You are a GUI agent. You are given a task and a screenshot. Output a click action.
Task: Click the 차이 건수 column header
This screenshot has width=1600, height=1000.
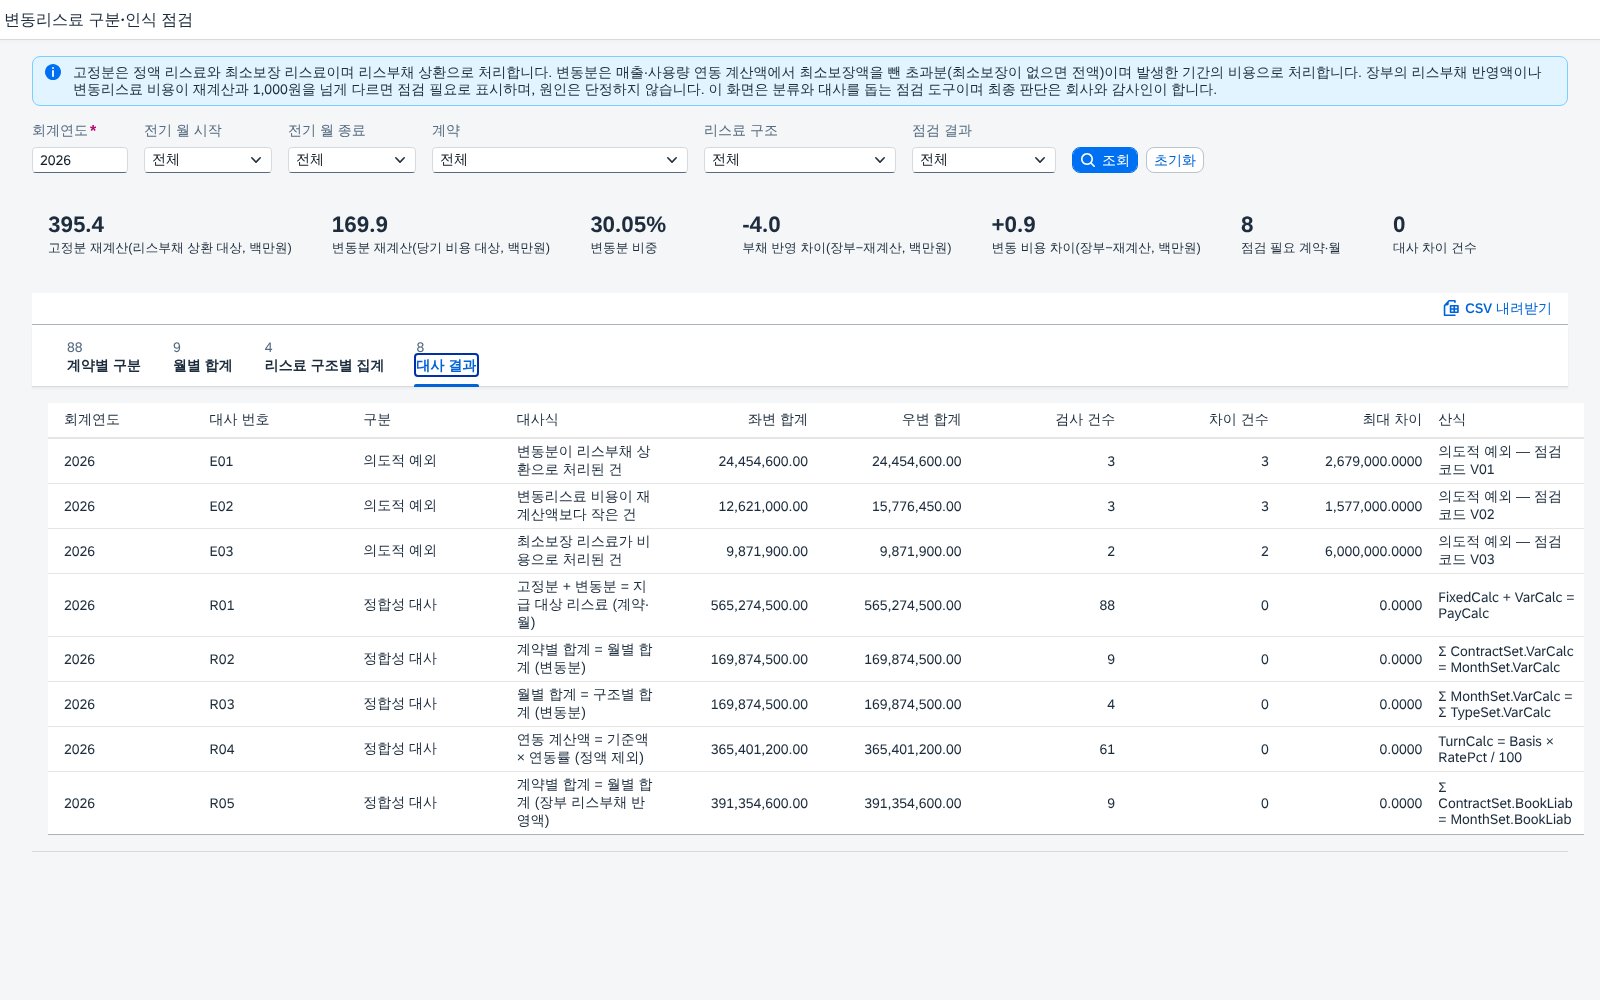[1238, 420]
